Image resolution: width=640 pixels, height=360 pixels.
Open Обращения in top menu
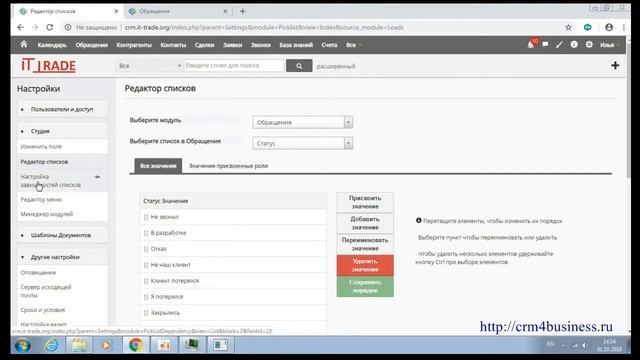pyautogui.click(x=91, y=45)
